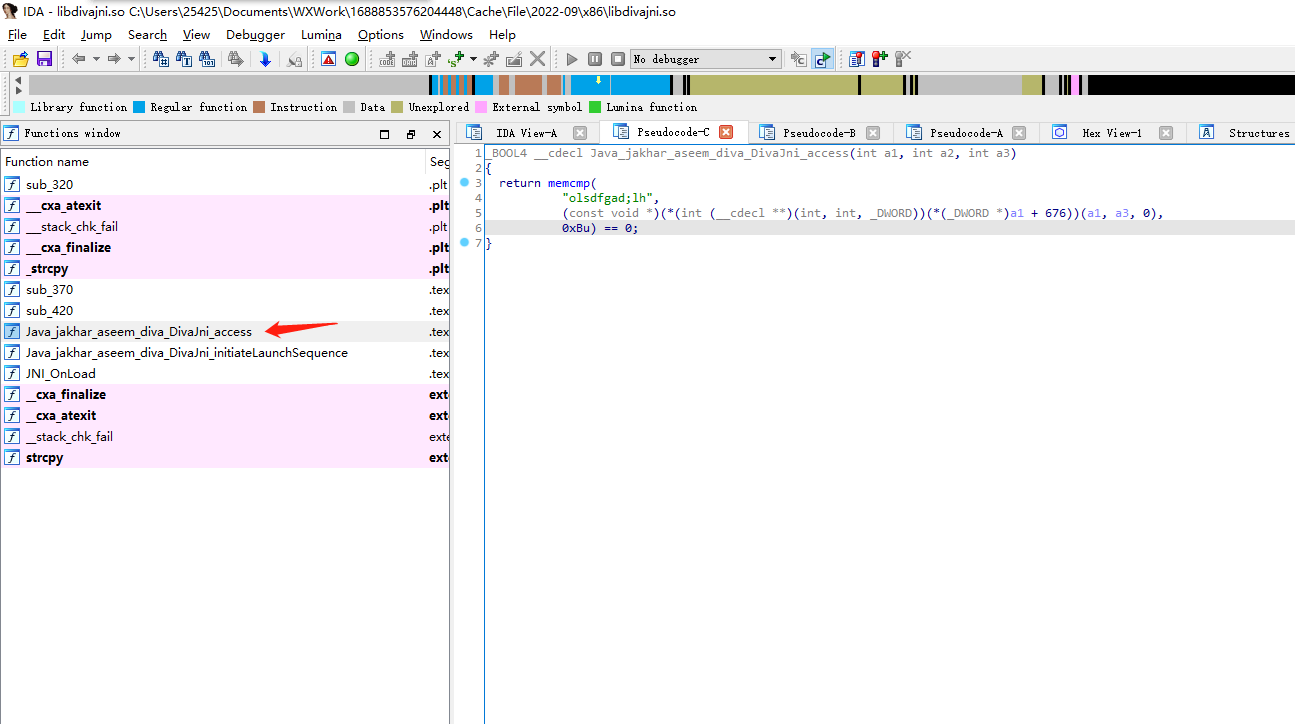Terminate the process with the stop button
Screen dimensions: 1295x724
click(x=618, y=59)
